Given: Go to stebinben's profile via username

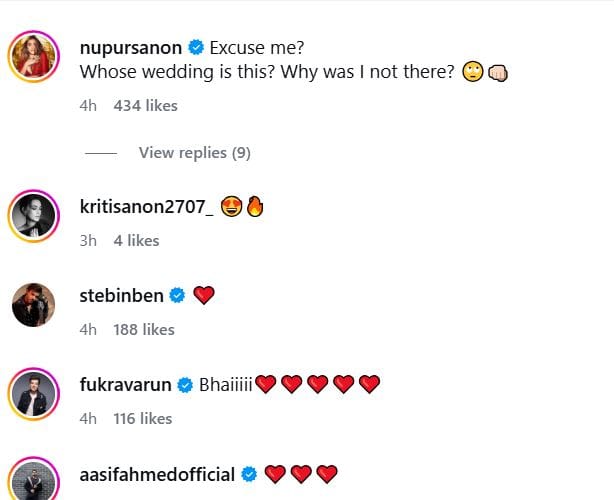Looking at the screenshot, I should coord(122,295).
